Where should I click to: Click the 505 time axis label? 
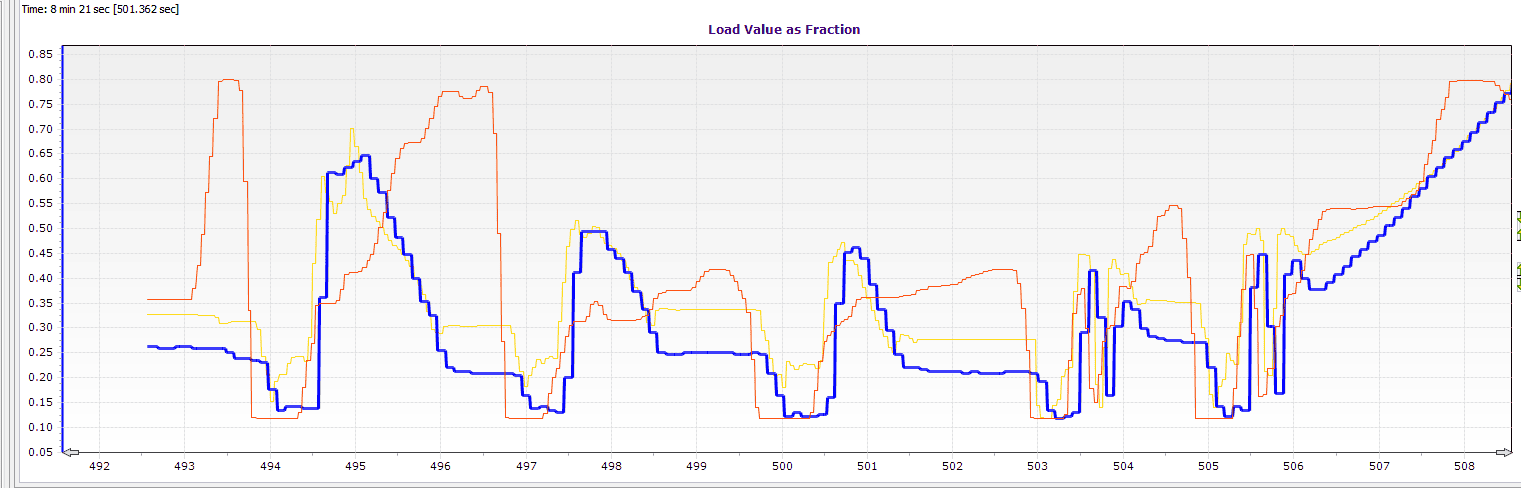[x=1208, y=466]
